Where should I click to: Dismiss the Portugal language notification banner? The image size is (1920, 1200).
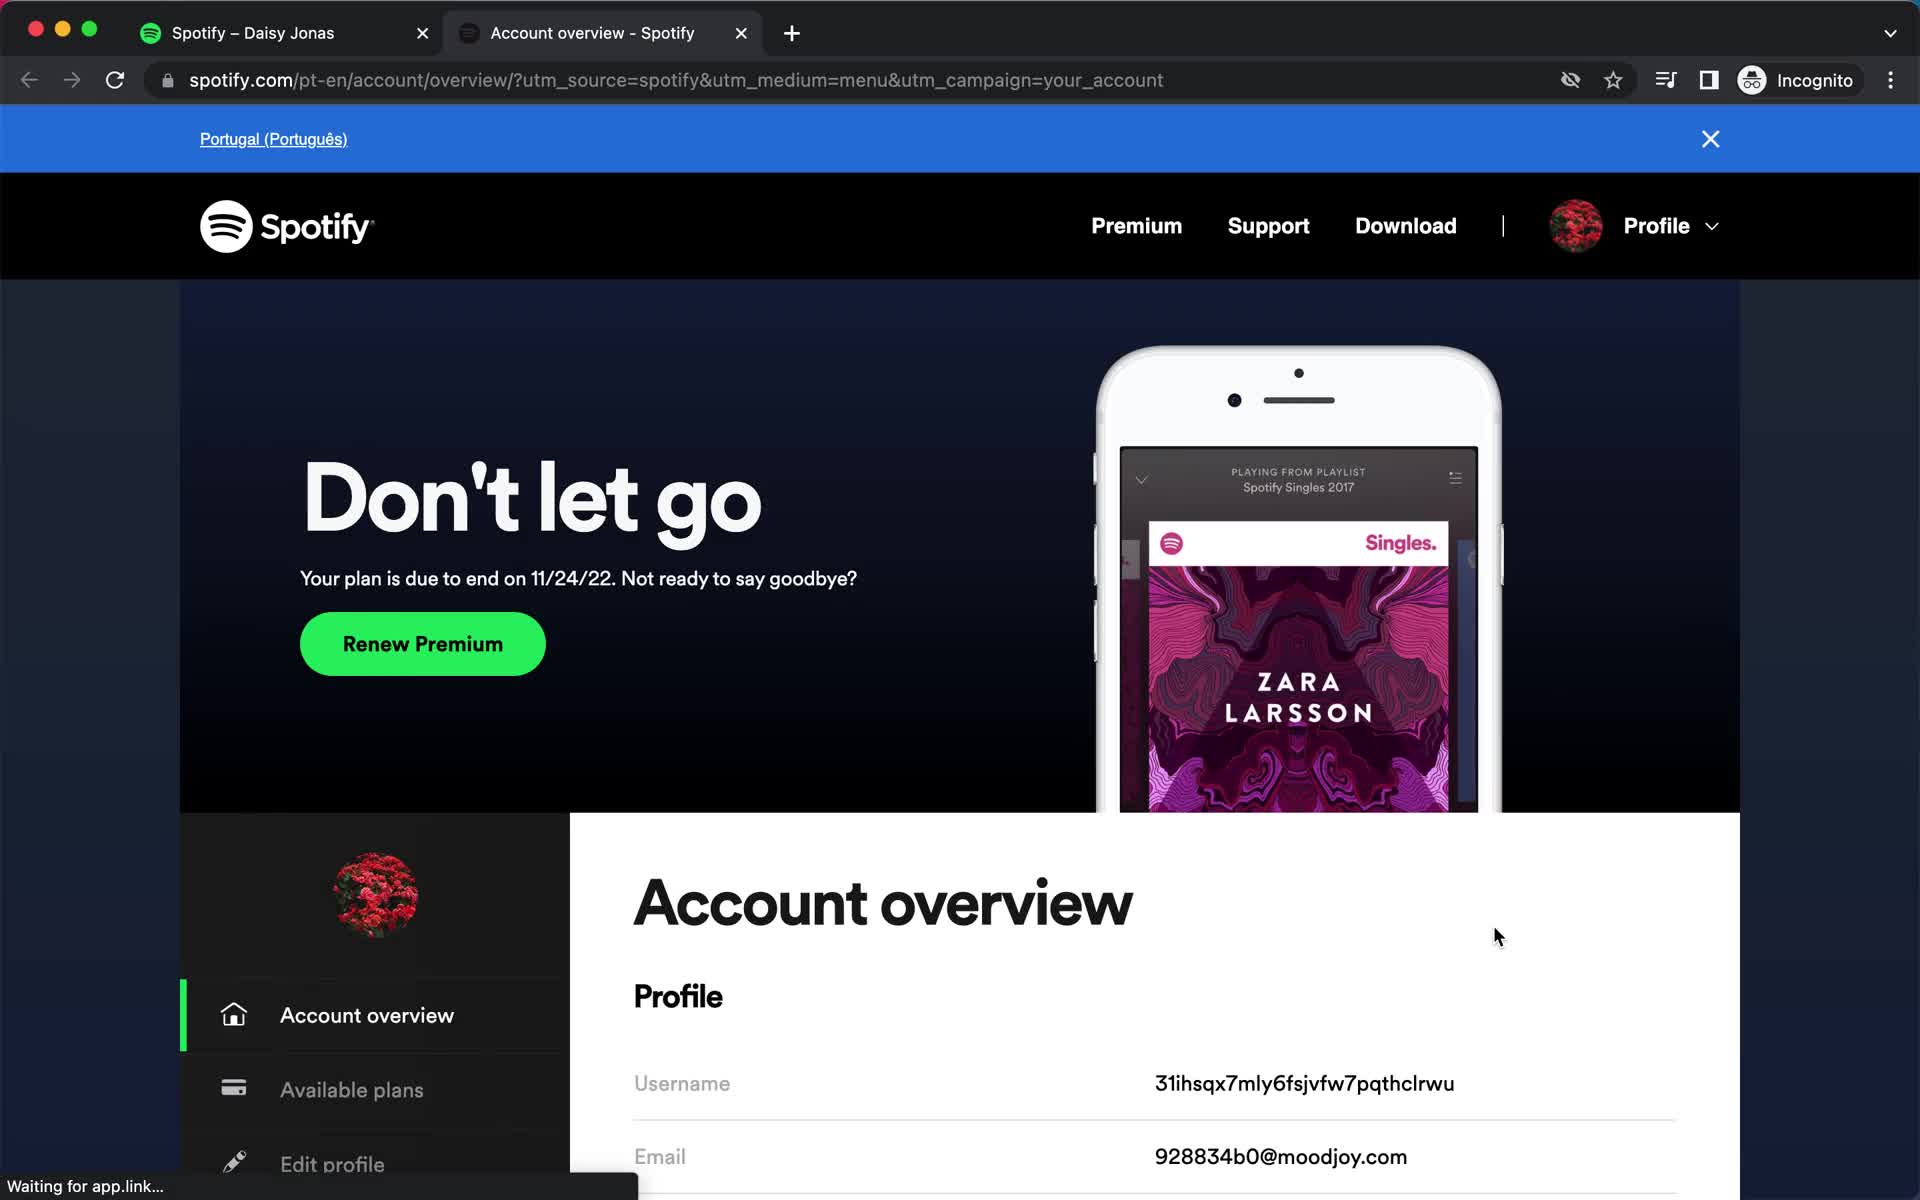1711,138
